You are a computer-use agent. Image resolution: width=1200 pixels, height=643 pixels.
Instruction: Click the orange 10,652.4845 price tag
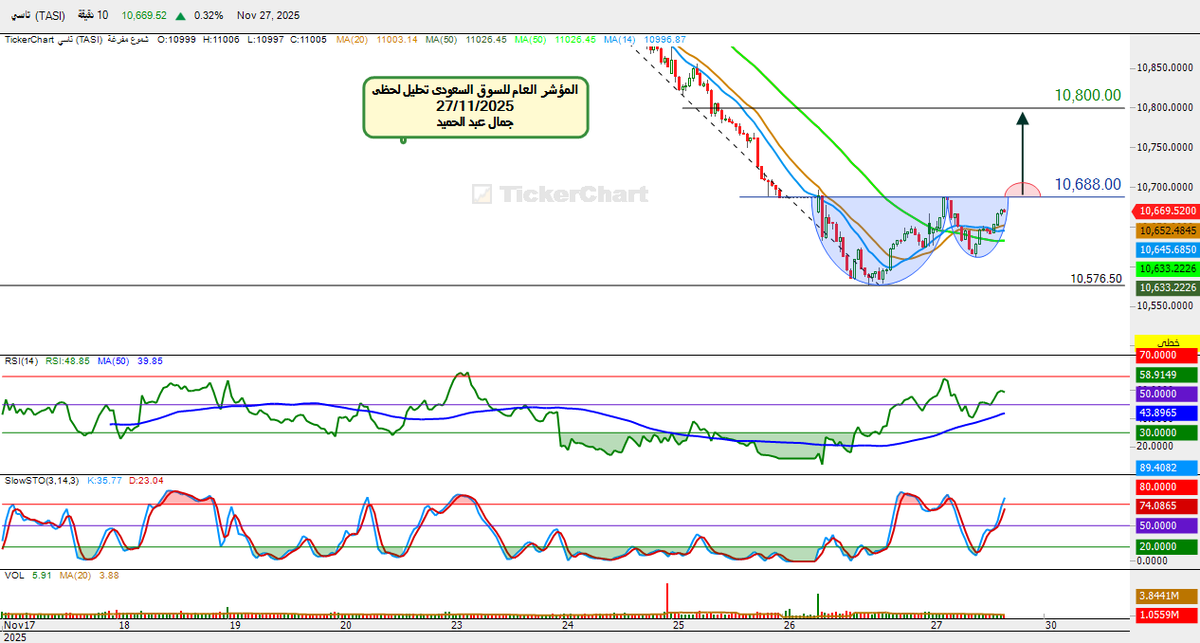pos(1165,230)
